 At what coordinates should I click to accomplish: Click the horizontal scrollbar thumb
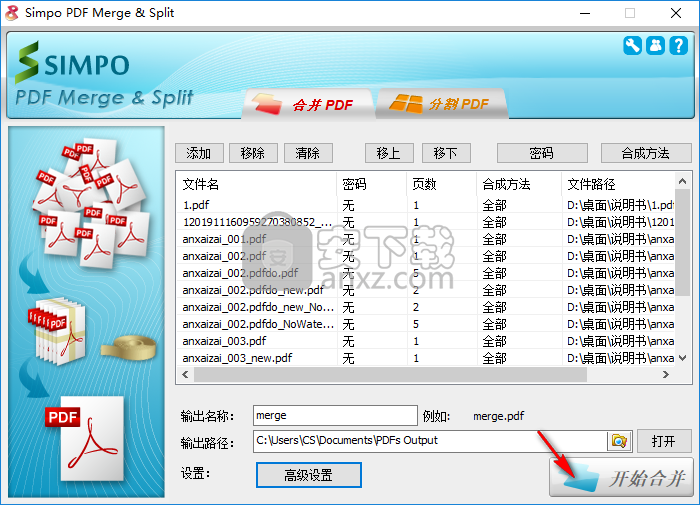pos(390,375)
